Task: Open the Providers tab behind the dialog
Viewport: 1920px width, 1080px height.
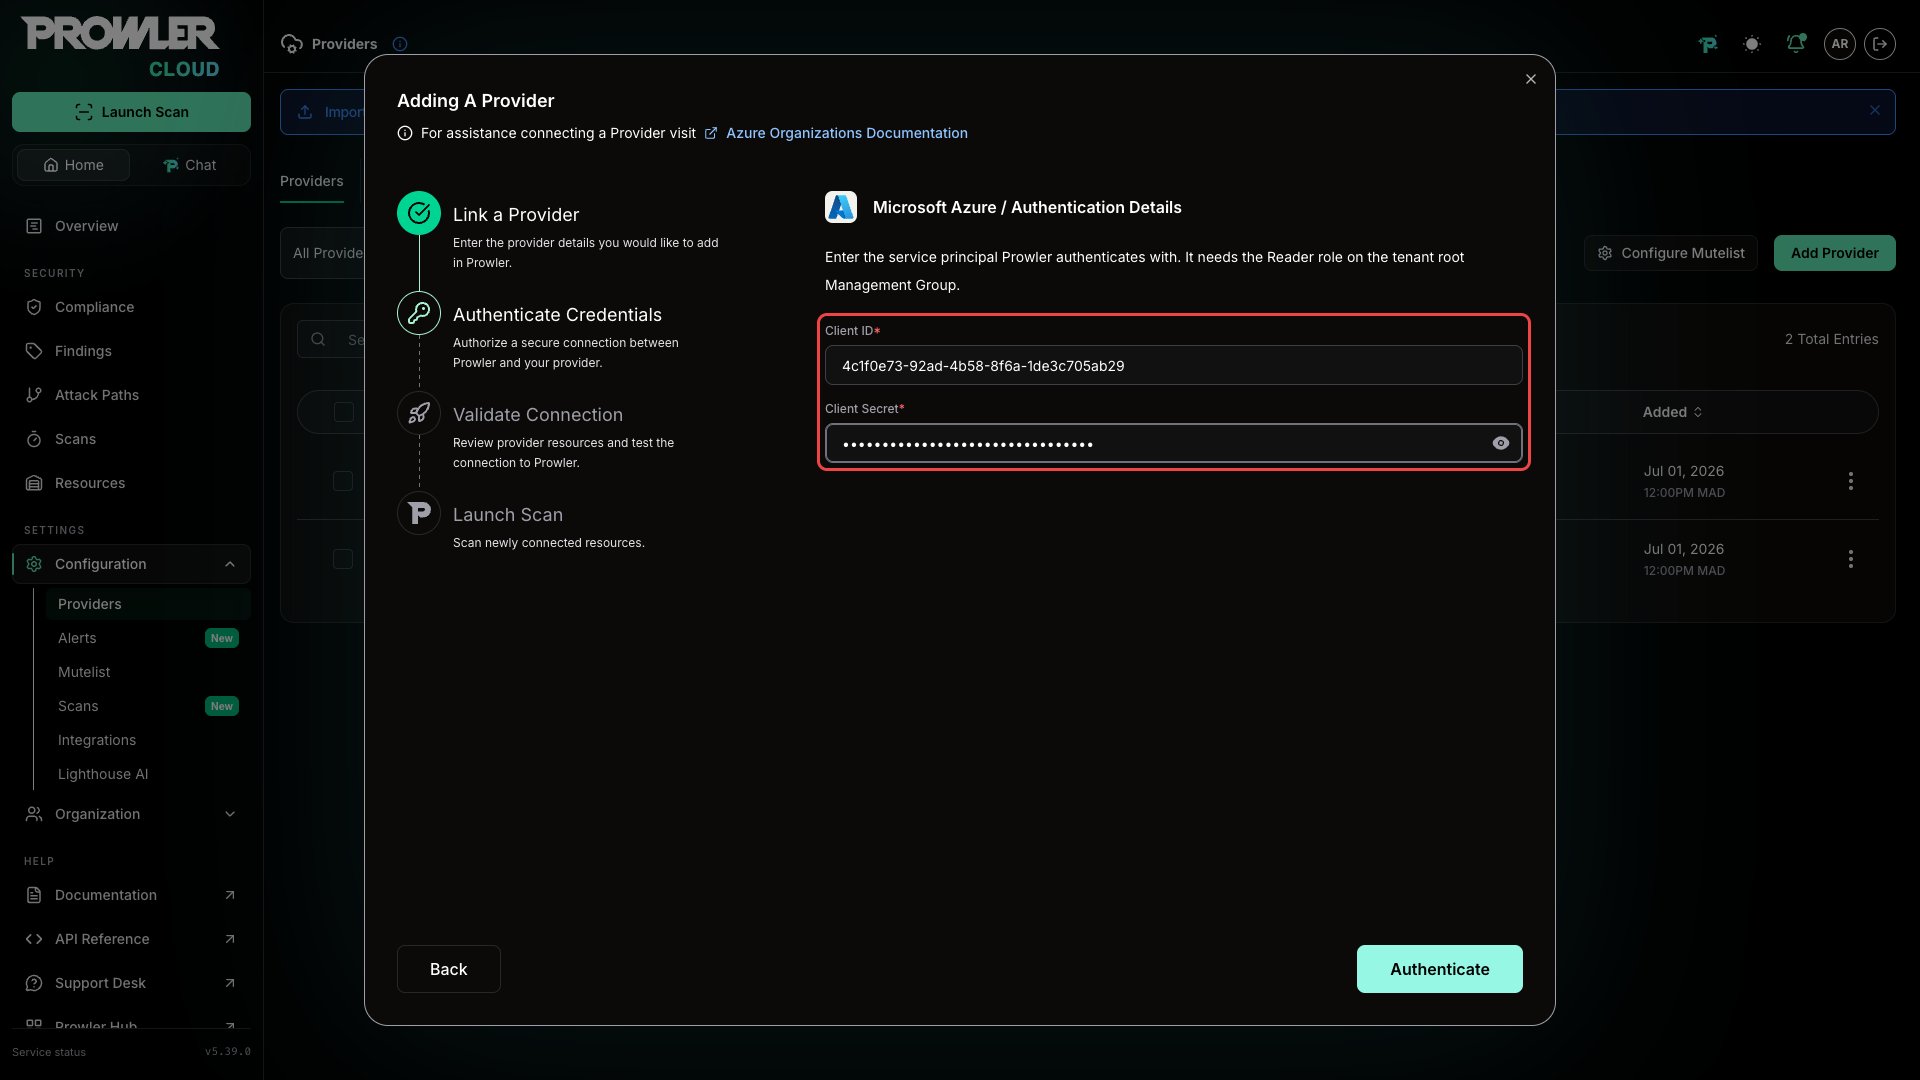Action: pyautogui.click(x=312, y=181)
